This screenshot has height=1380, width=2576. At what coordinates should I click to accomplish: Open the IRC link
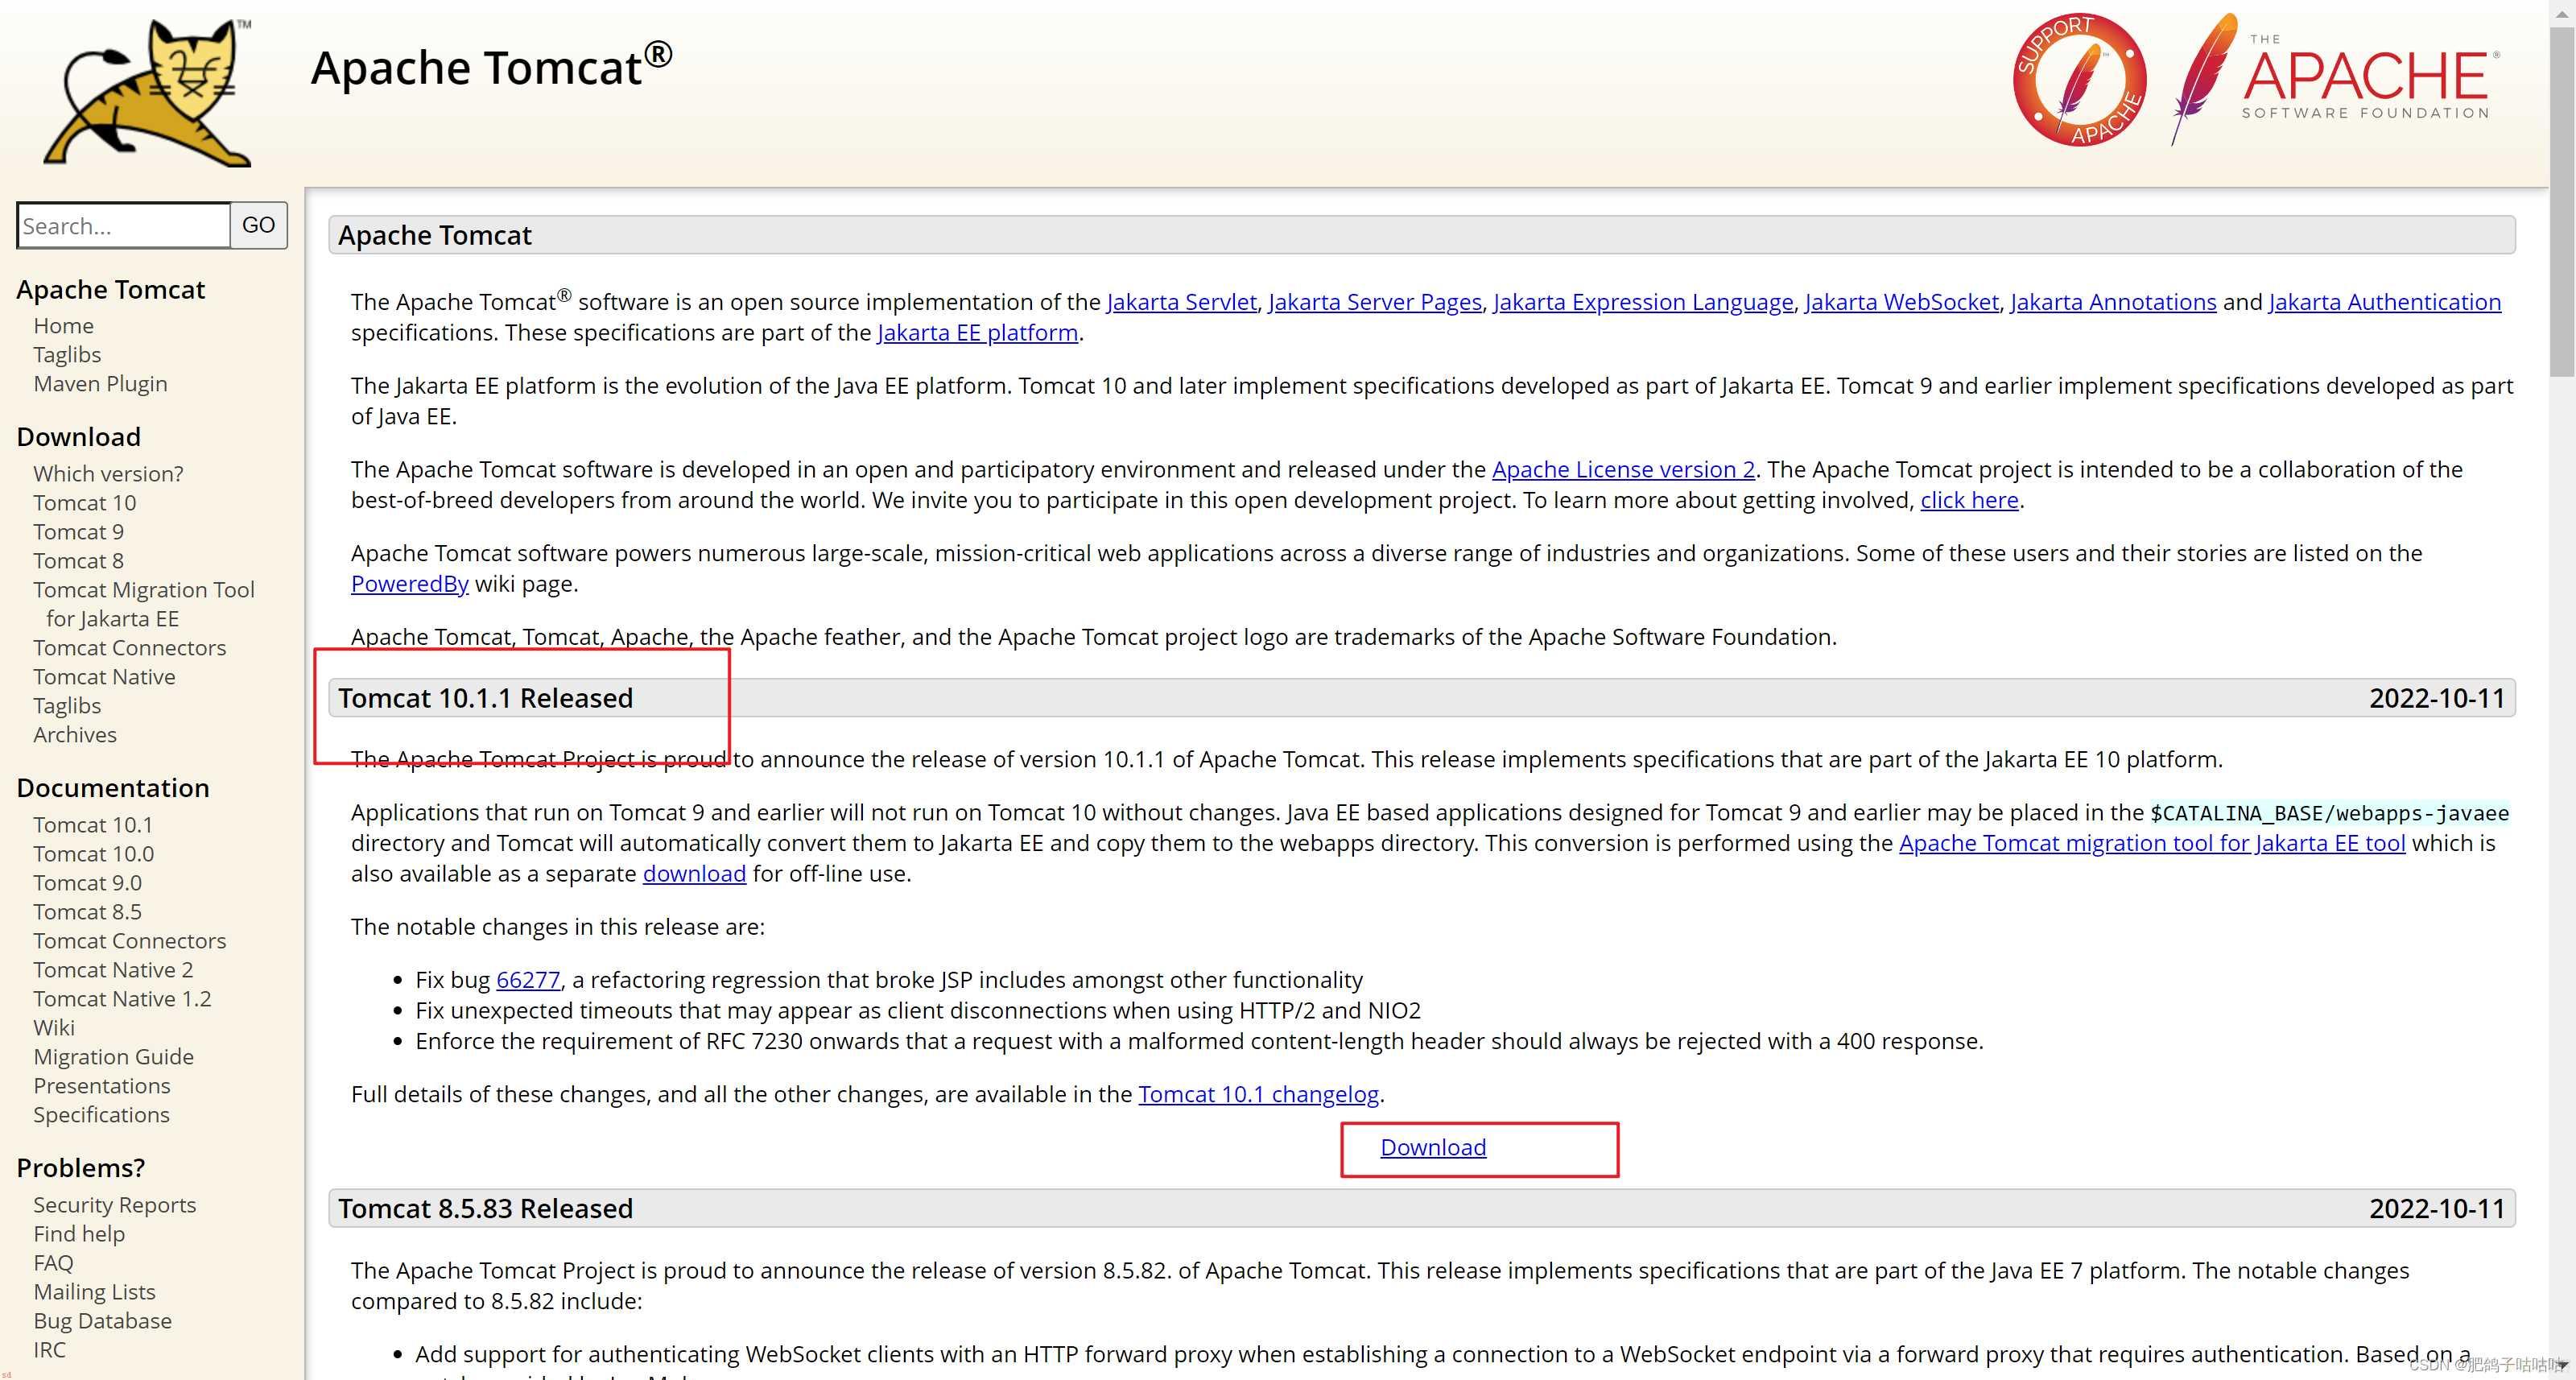tap(49, 1350)
